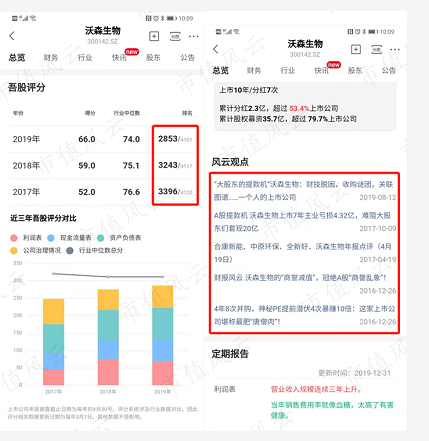Viewport: 429px width, 441px height.
Task: Toggle 利润表 legend swatch
Action: click(14, 238)
